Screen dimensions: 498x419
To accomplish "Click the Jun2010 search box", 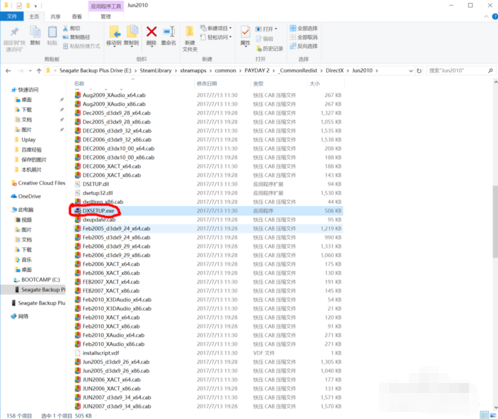I will coord(460,71).
